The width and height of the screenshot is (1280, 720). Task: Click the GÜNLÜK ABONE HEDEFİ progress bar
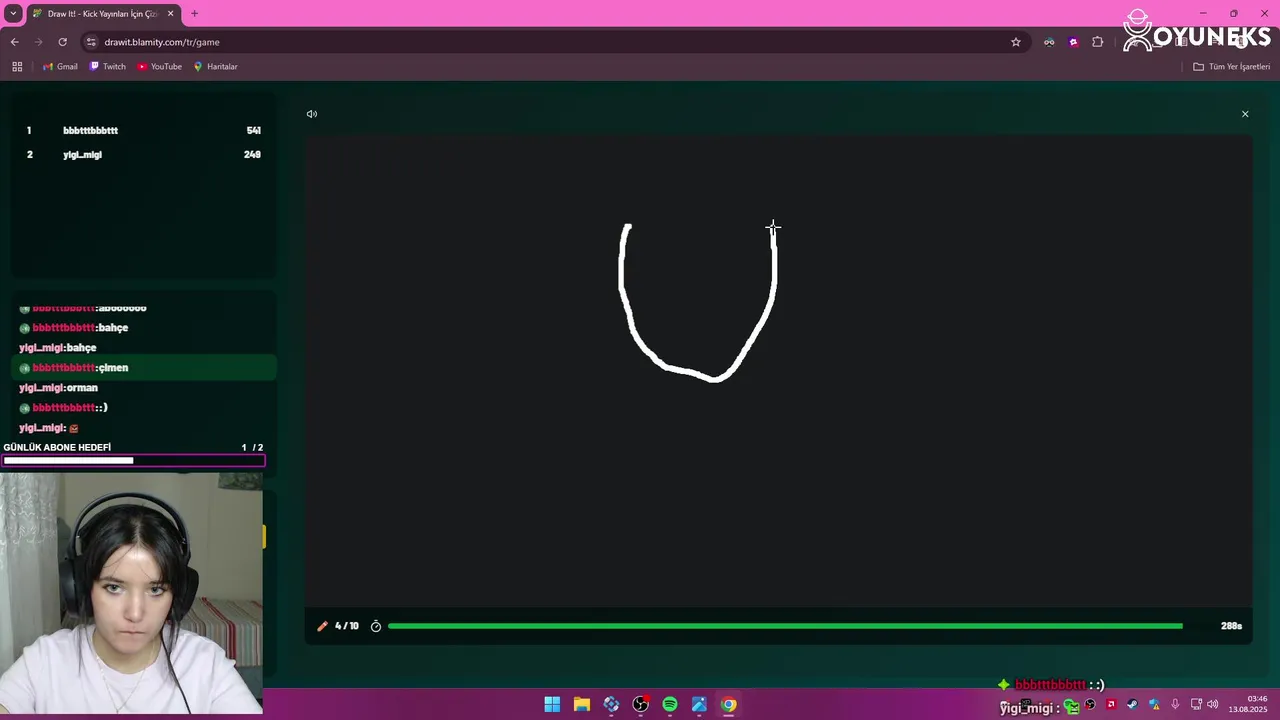click(x=134, y=461)
